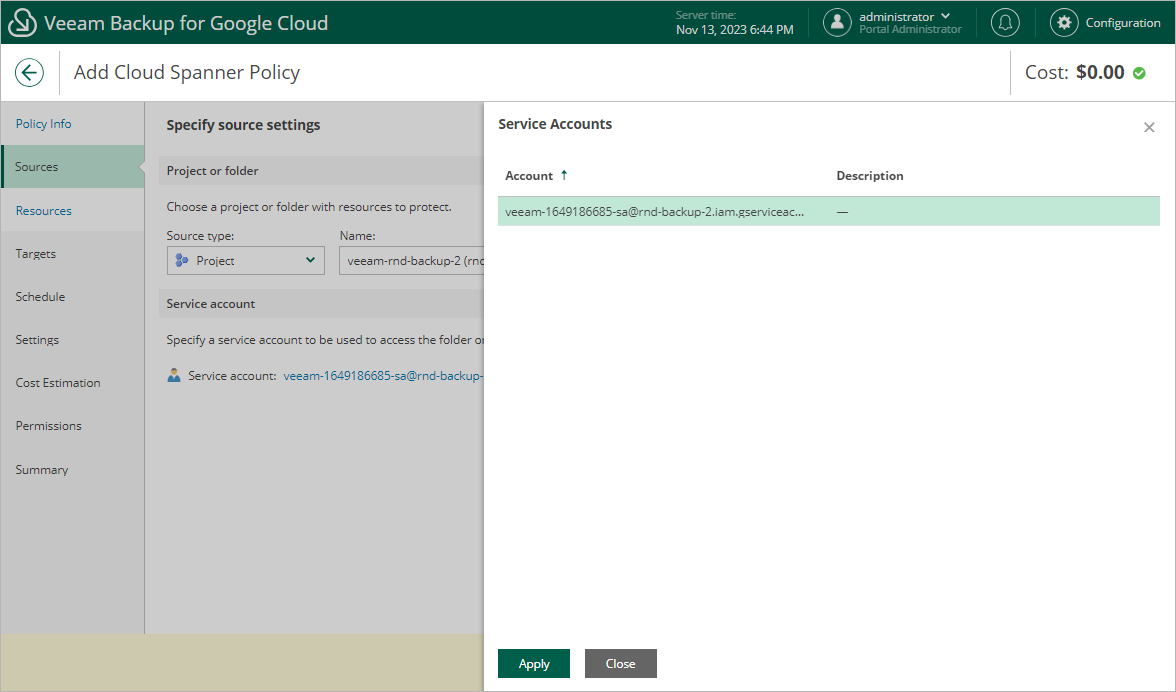Viewport: 1176px width, 692px height.
Task: Close the Service Accounts panel with X
Action: pos(1149,127)
